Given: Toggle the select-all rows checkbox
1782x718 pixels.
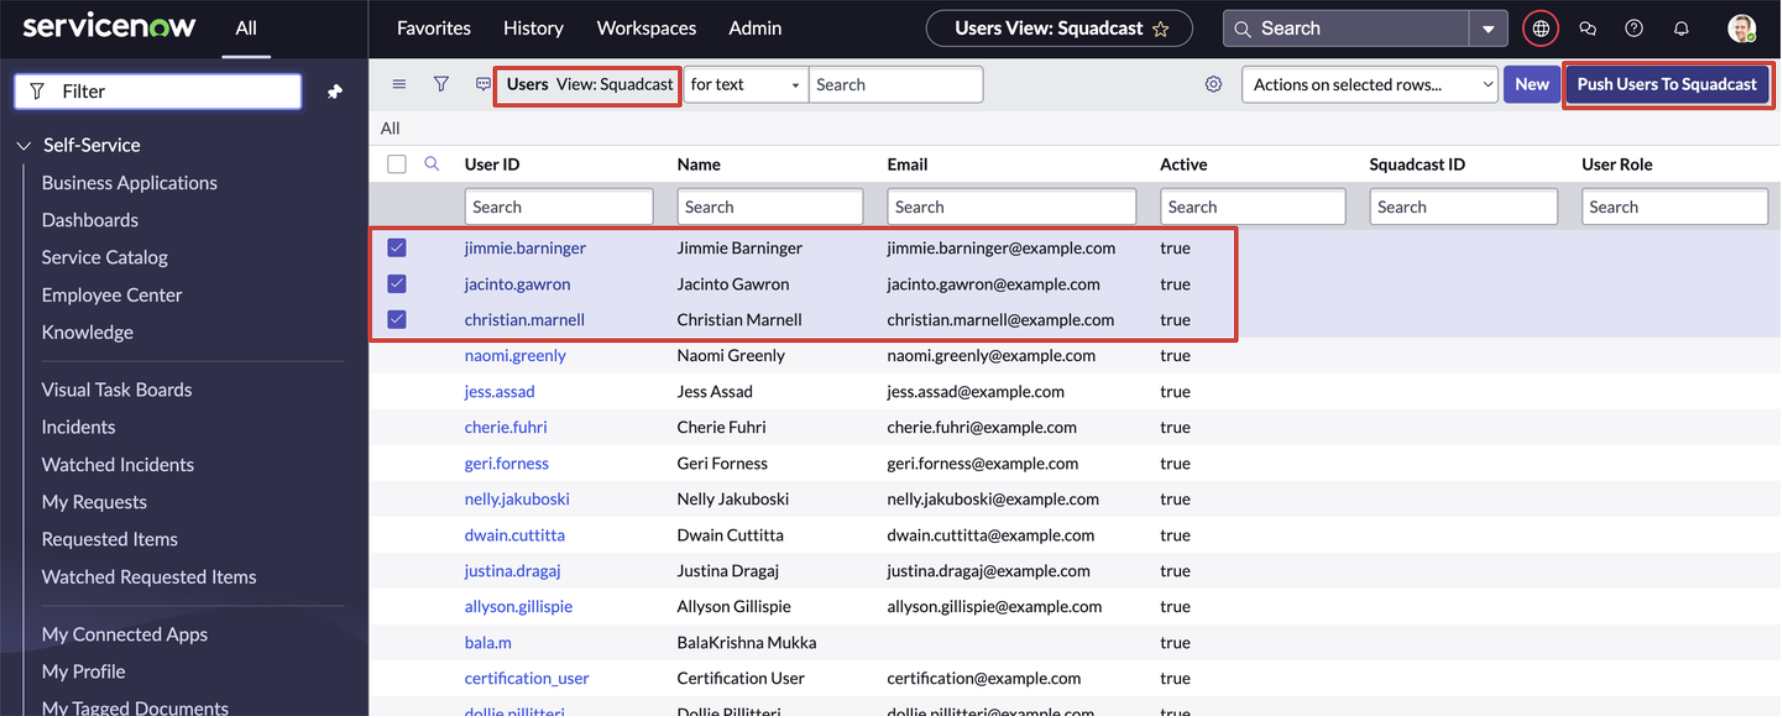Looking at the screenshot, I should [x=397, y=164].
